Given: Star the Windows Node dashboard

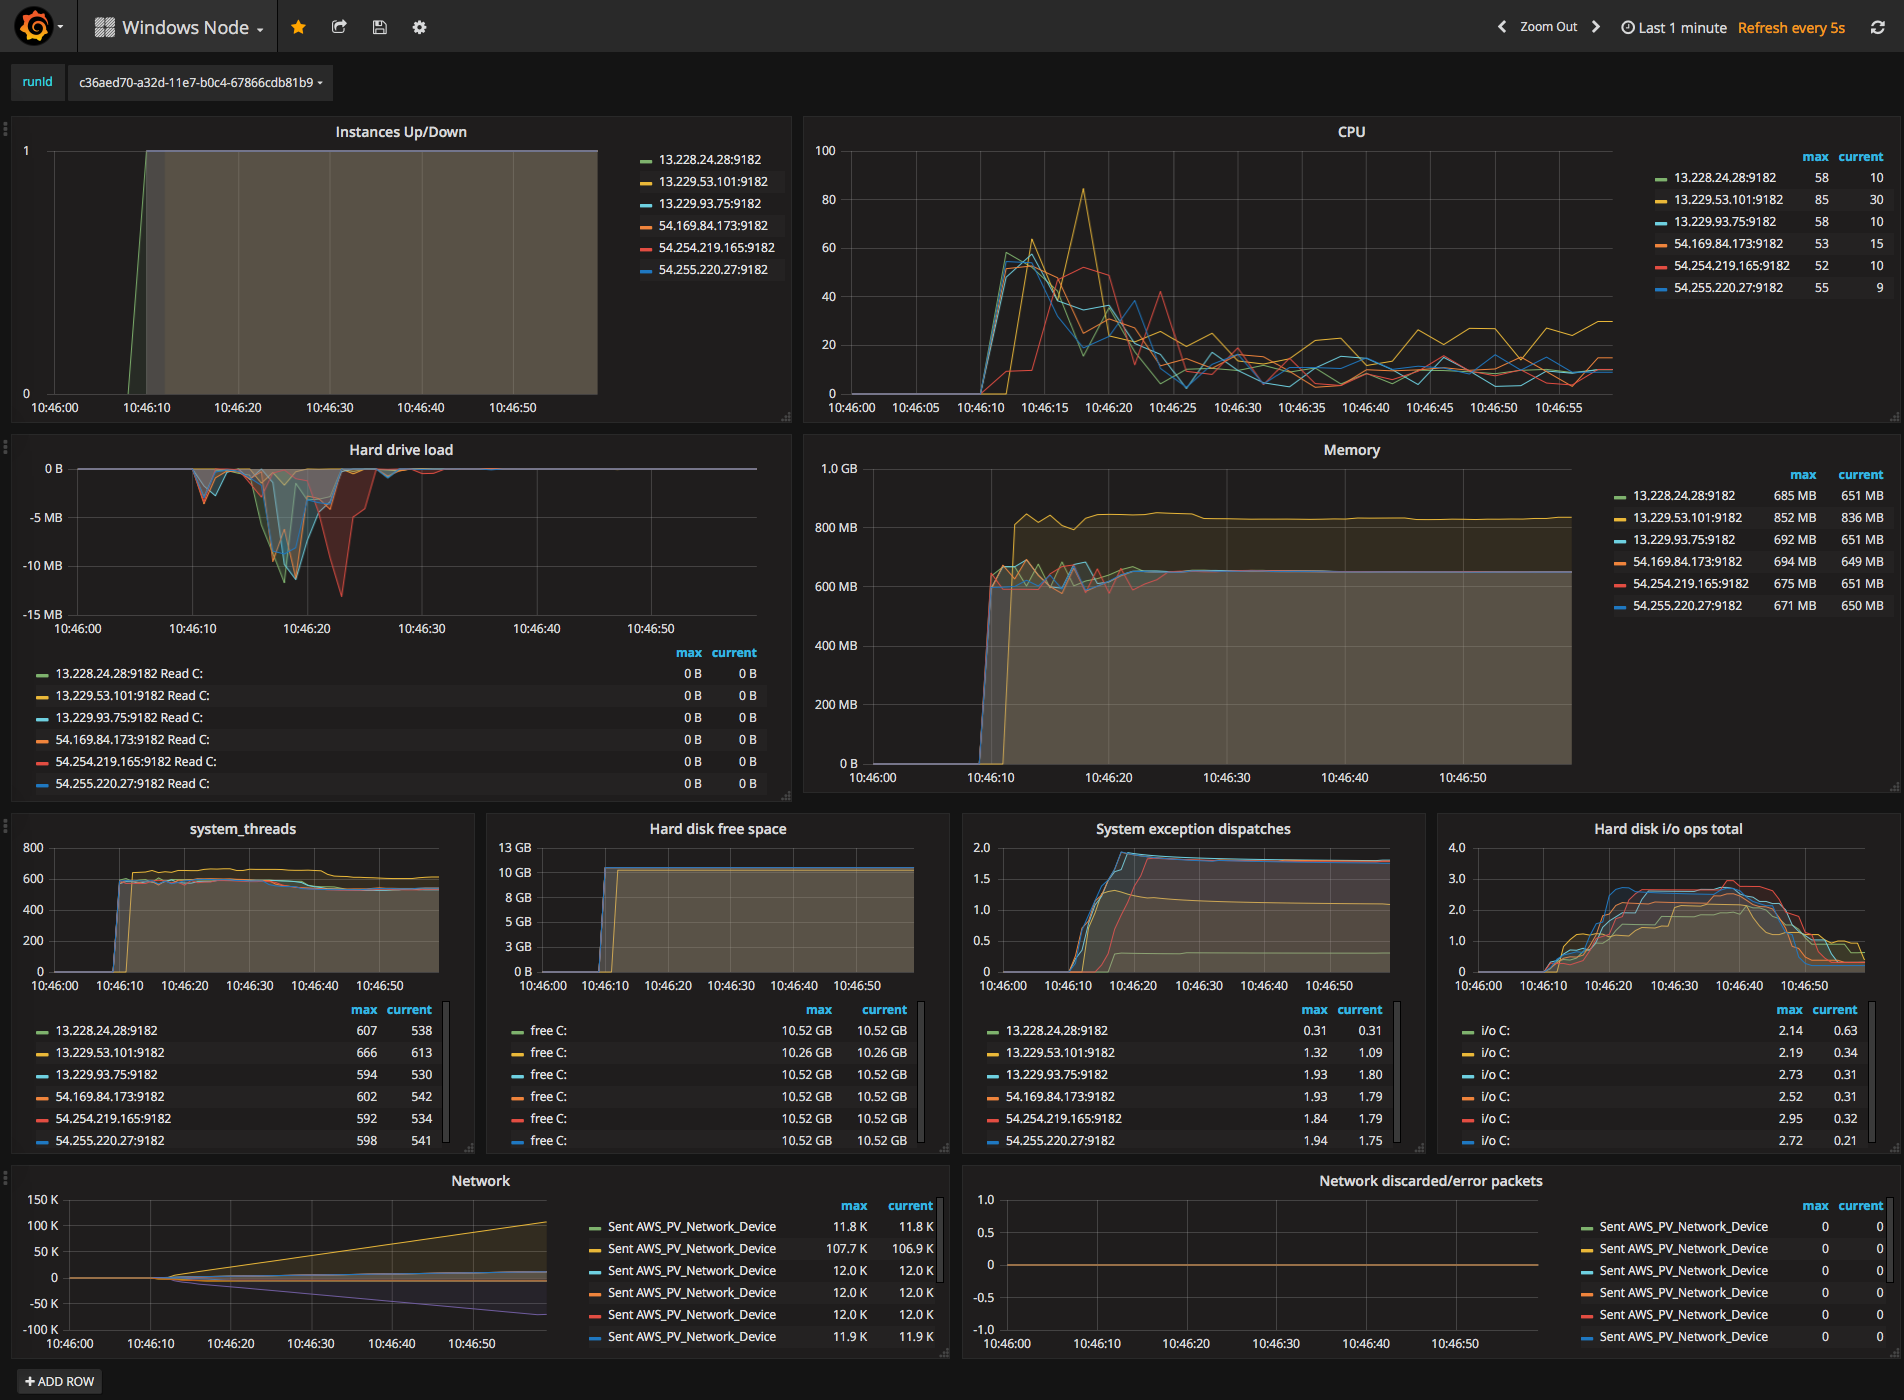Looking at the screenshot, I should tap(298, 27).
